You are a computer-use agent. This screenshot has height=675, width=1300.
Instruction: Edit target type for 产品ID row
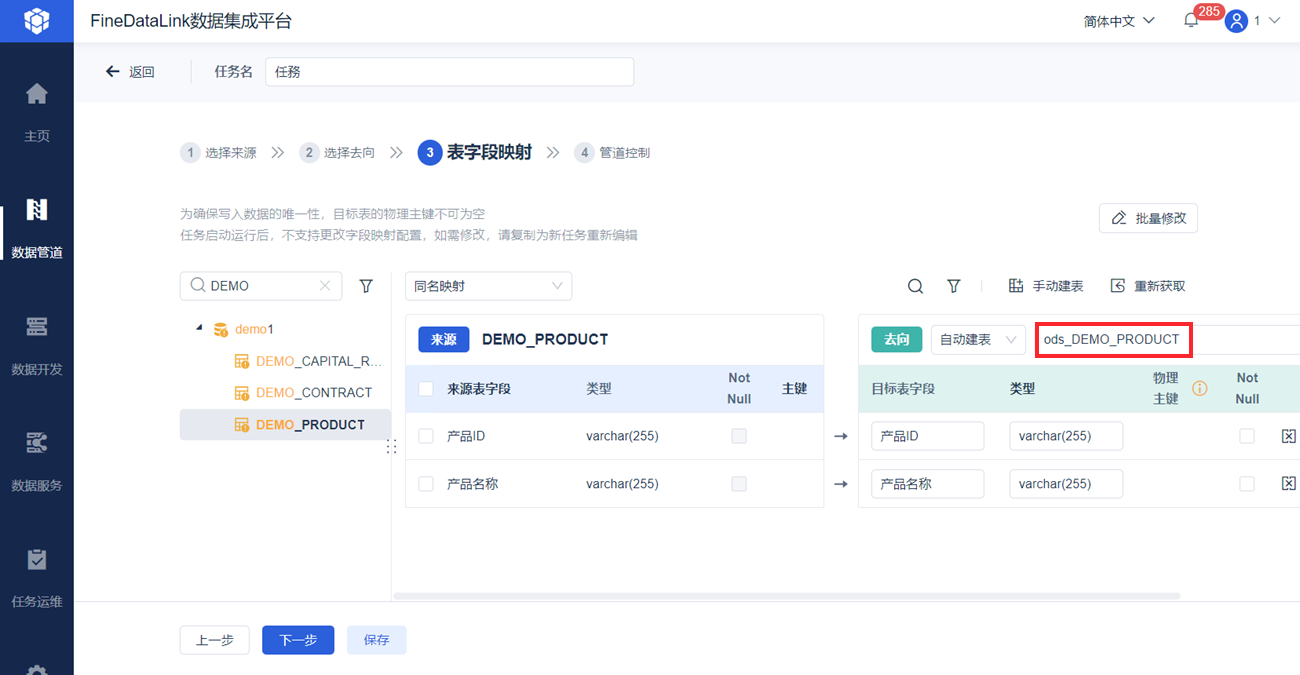[x=1066, y=436]
